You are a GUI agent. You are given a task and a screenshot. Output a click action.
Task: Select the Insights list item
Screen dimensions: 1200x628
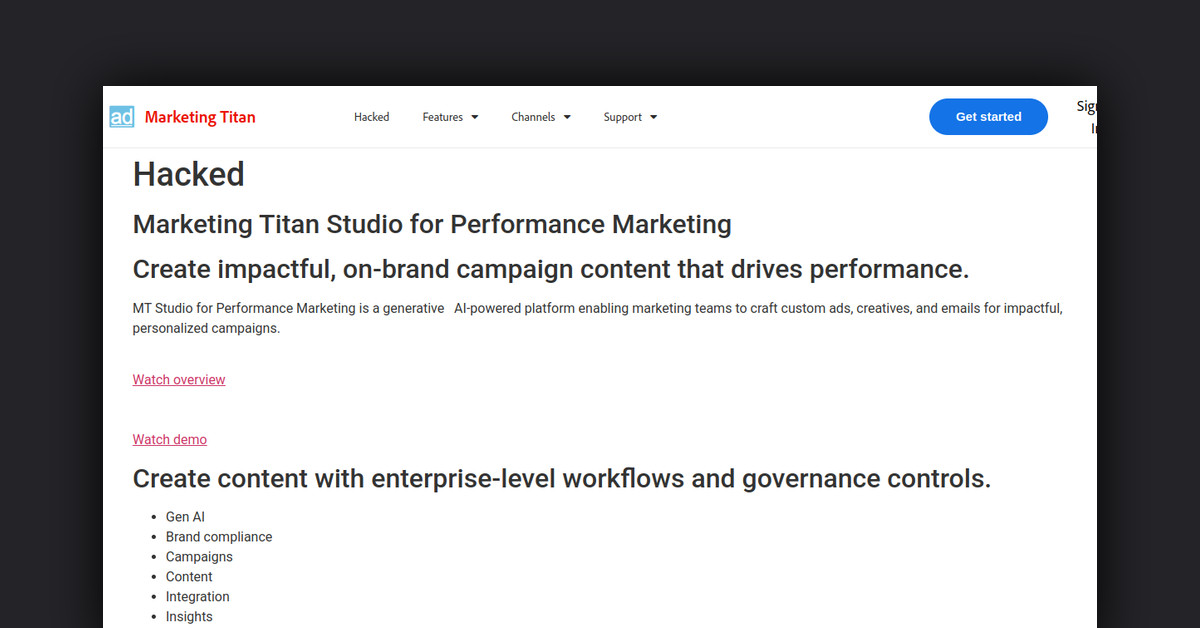pyautogui.click(x=189, y=617)
